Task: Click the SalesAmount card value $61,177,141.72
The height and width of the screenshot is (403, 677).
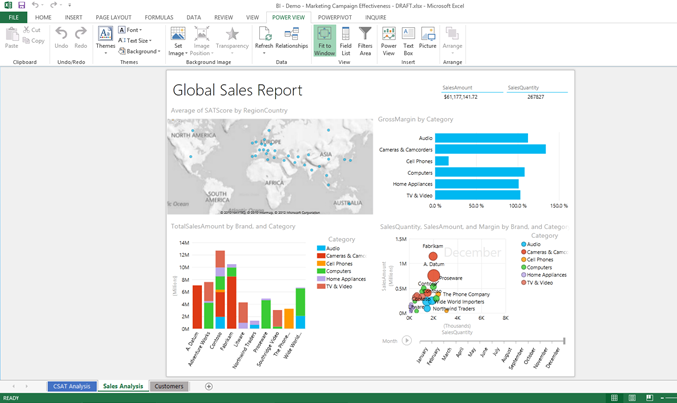Action: coord(460,97)
